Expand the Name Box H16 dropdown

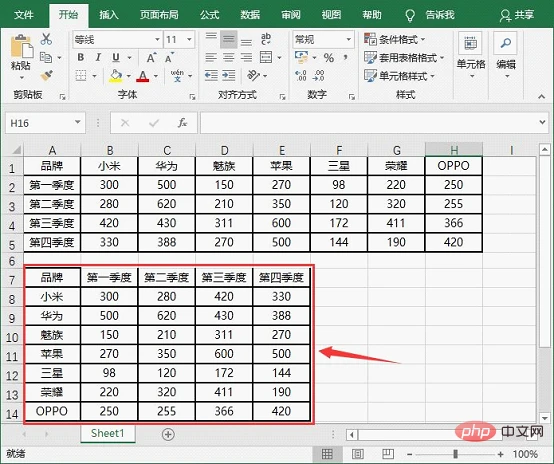pyautogui.click(x=78, y=122)
